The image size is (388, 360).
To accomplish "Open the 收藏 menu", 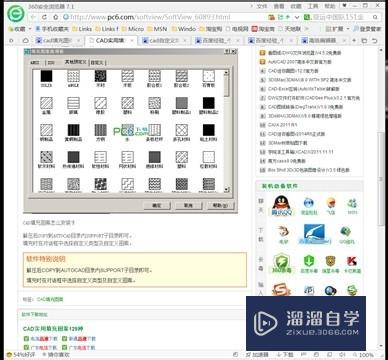I will click(x=296, y=6).
